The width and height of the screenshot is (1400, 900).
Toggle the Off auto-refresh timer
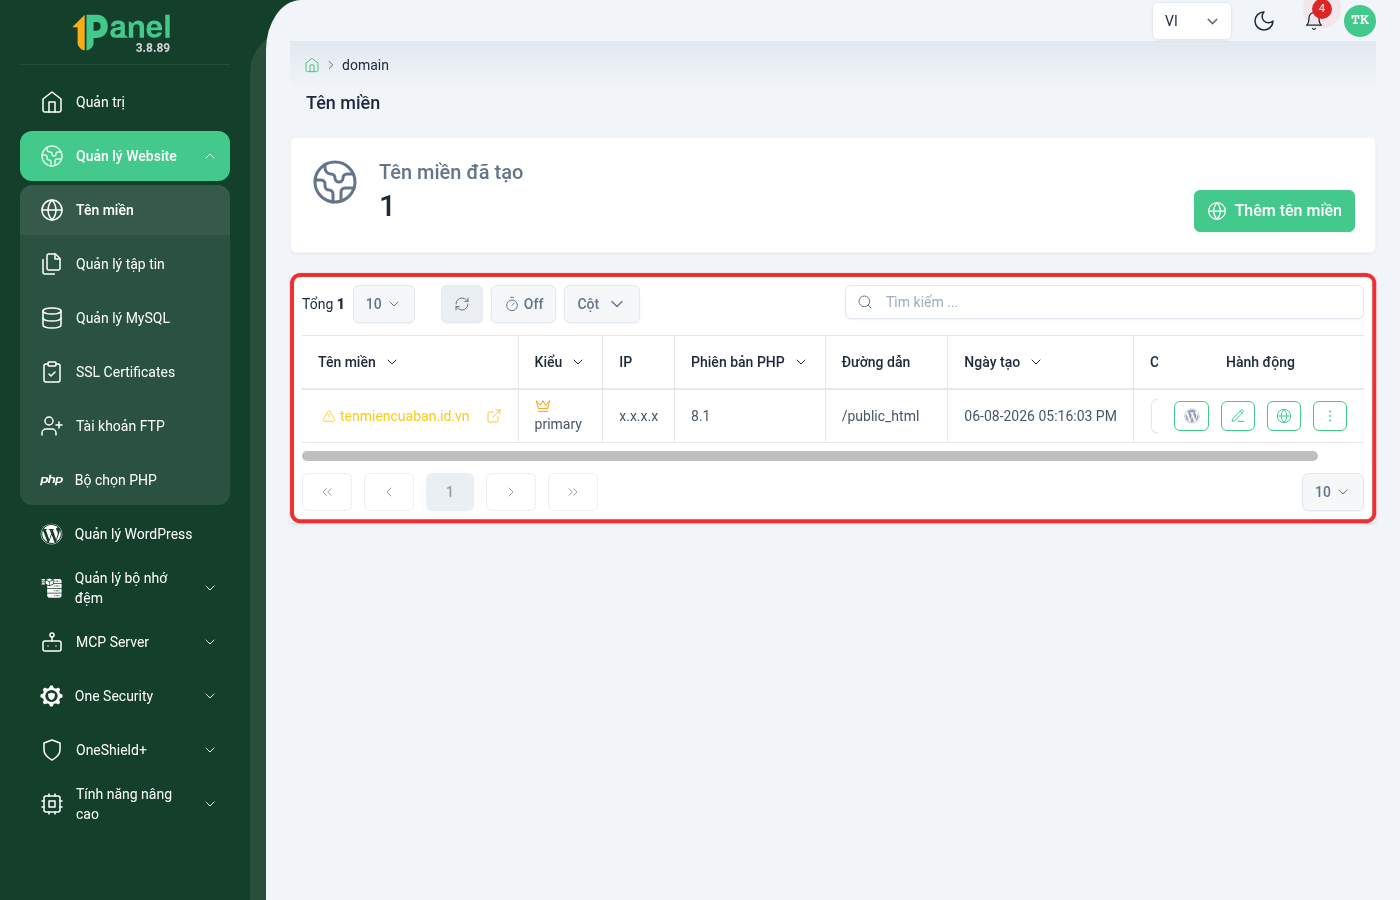click(524, 304)
